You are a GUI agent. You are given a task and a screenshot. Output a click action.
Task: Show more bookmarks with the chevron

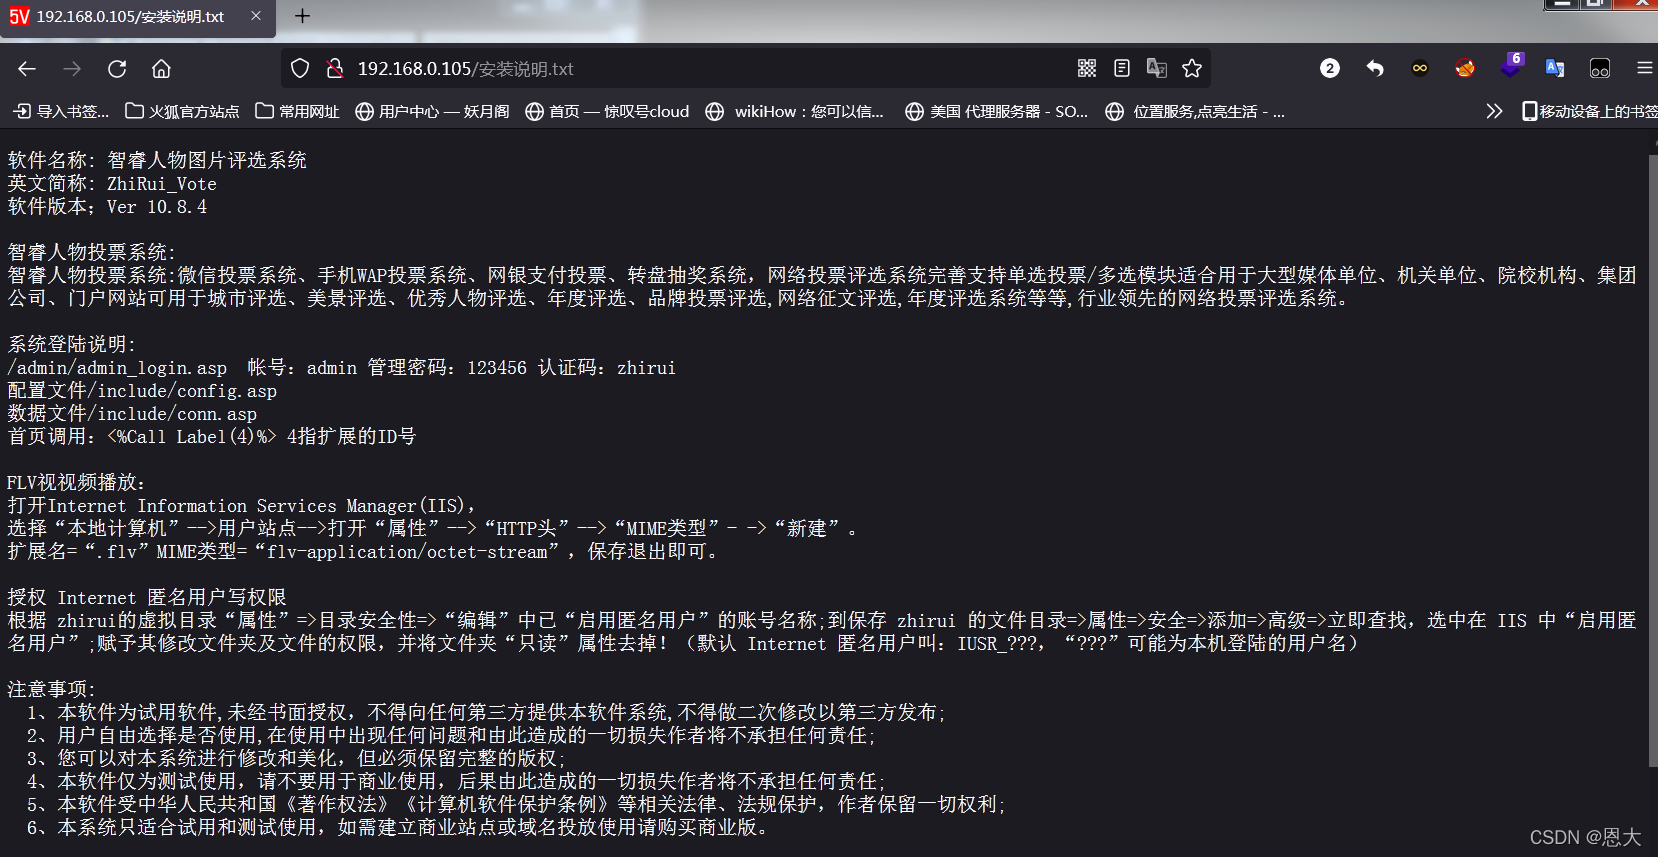pos(1494,111)
